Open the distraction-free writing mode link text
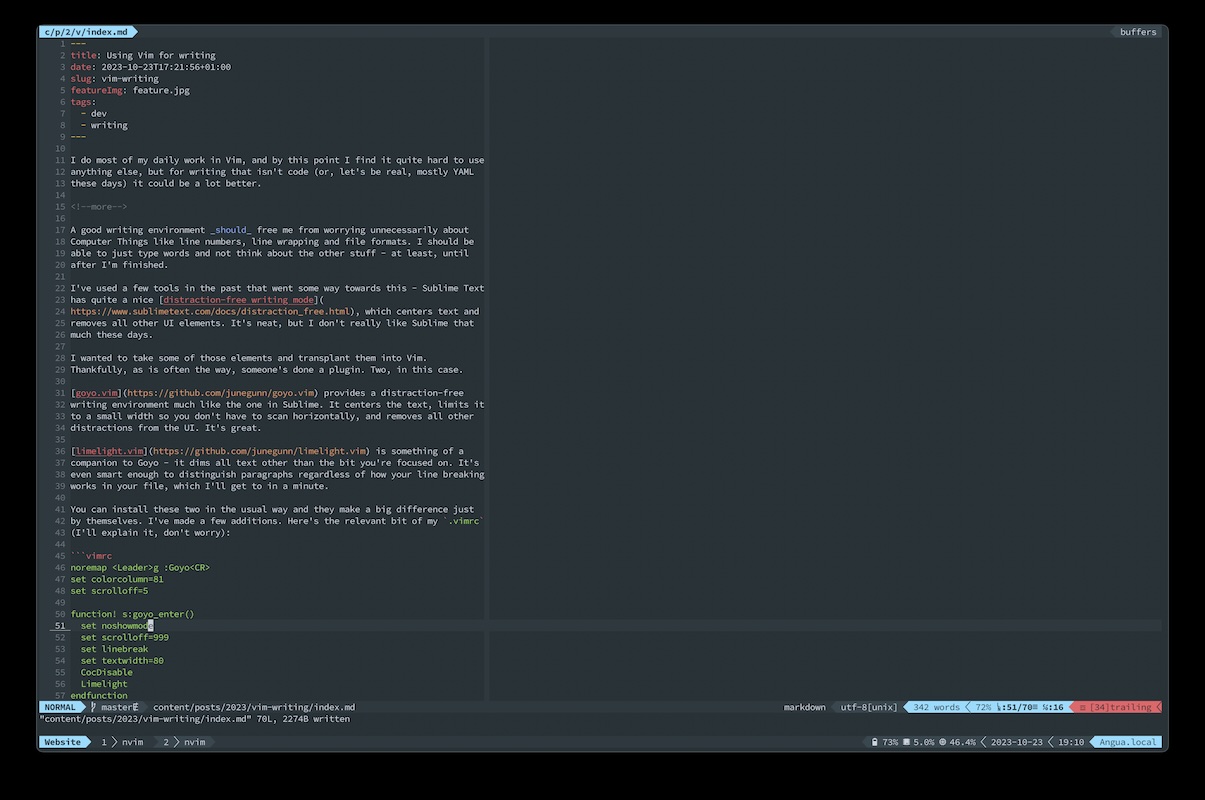This screenshot has height=800, width=1205. 238,299
